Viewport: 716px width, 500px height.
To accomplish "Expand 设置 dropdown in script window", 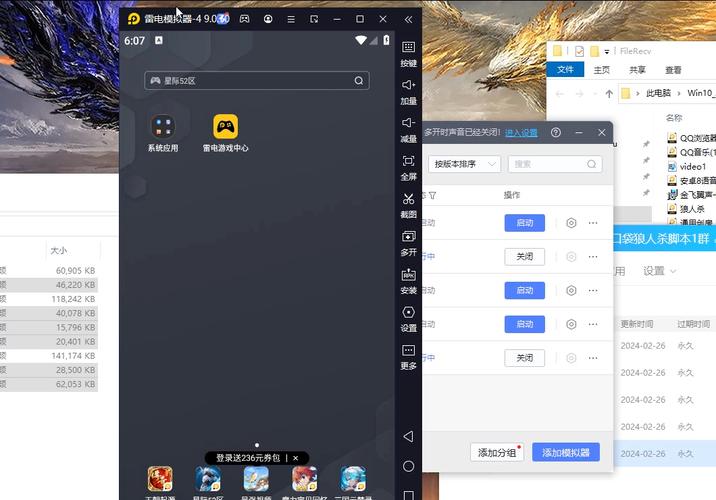I will click(659, 271).
